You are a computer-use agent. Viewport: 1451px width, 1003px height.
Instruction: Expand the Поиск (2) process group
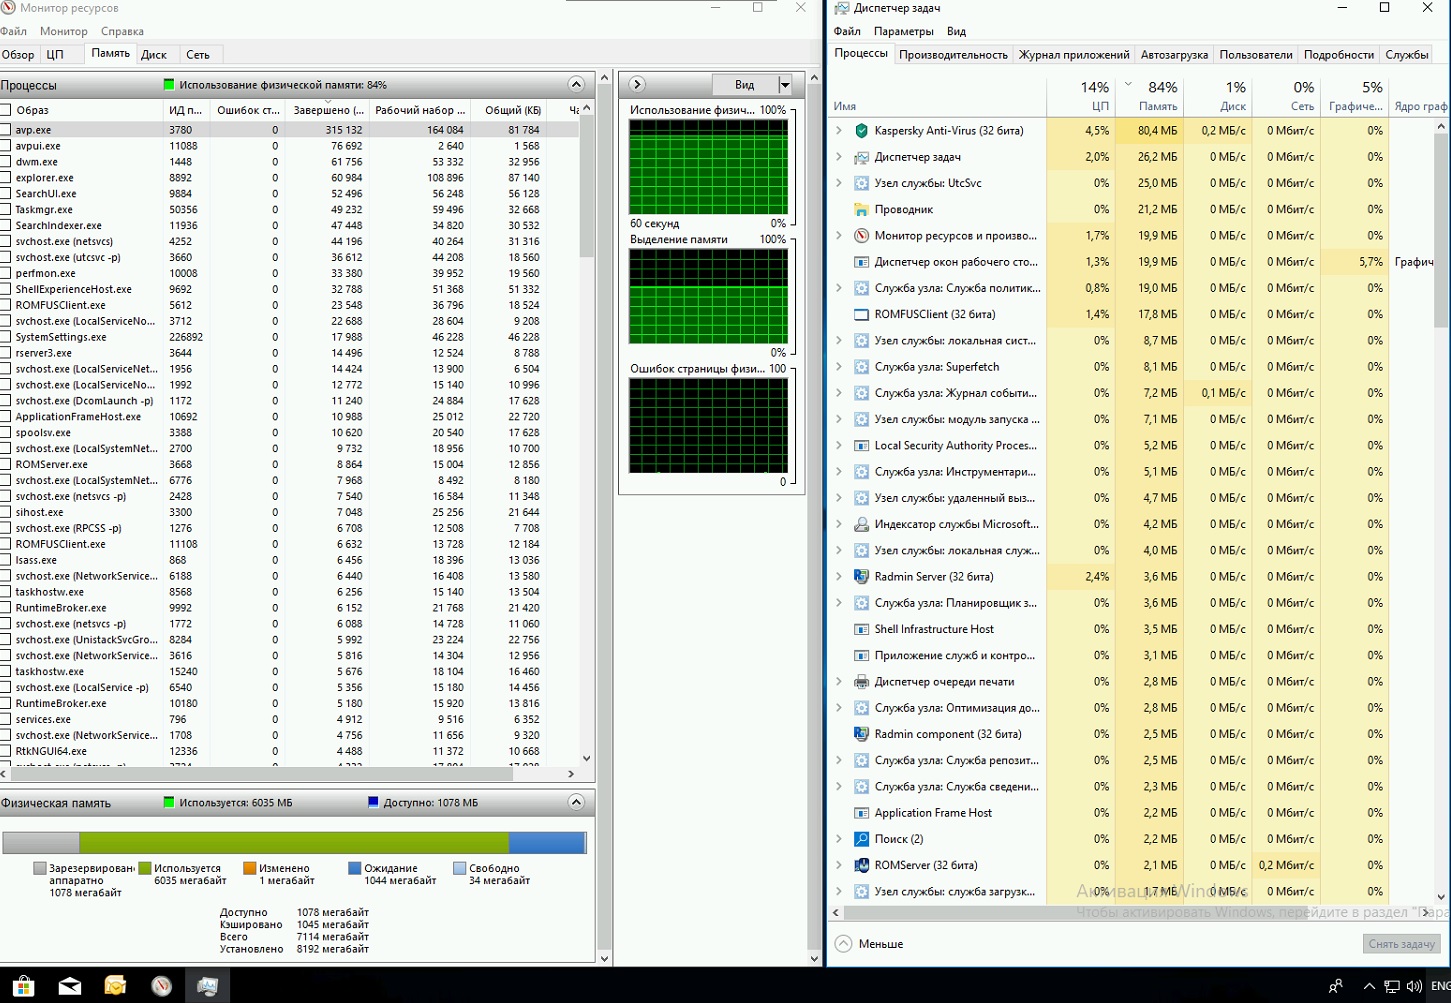[x=839, y=839]
